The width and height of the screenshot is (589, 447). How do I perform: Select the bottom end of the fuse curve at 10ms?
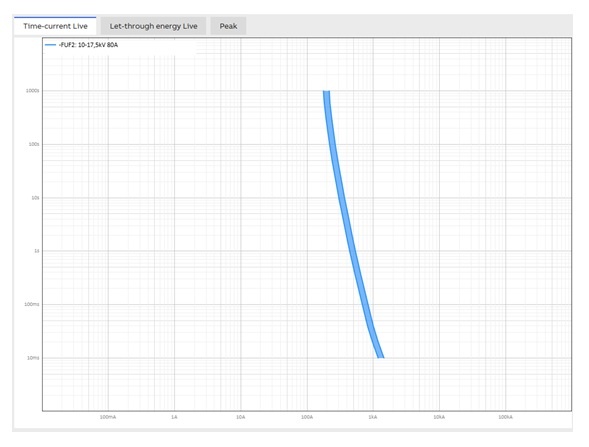tap(381, 356)
